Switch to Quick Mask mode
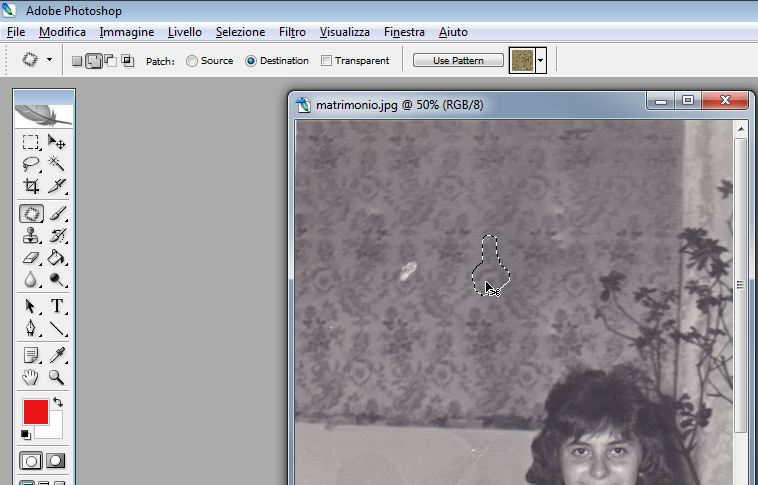The image size is (758, 485). click(x=55, y=461)
